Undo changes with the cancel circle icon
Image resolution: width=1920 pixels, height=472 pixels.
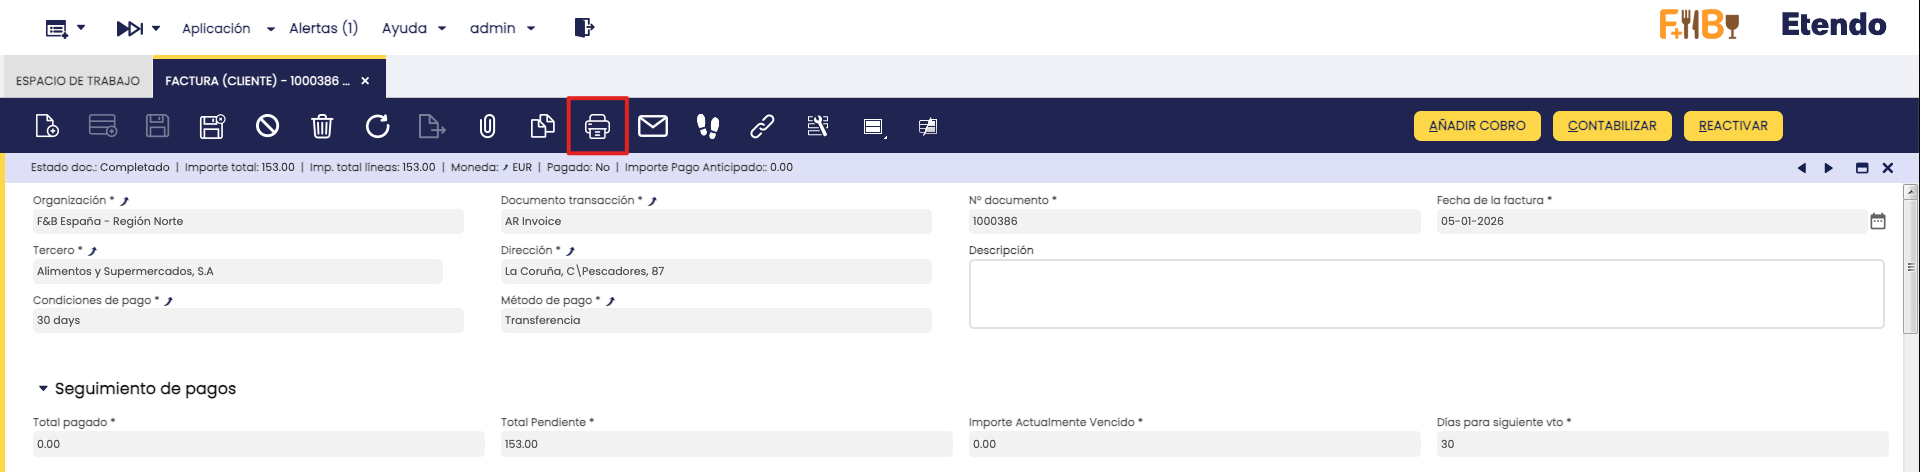(267, 126)
